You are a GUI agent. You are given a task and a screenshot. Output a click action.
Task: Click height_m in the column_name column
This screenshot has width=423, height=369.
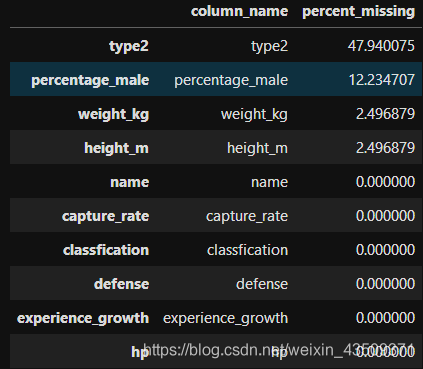(257, 148)
